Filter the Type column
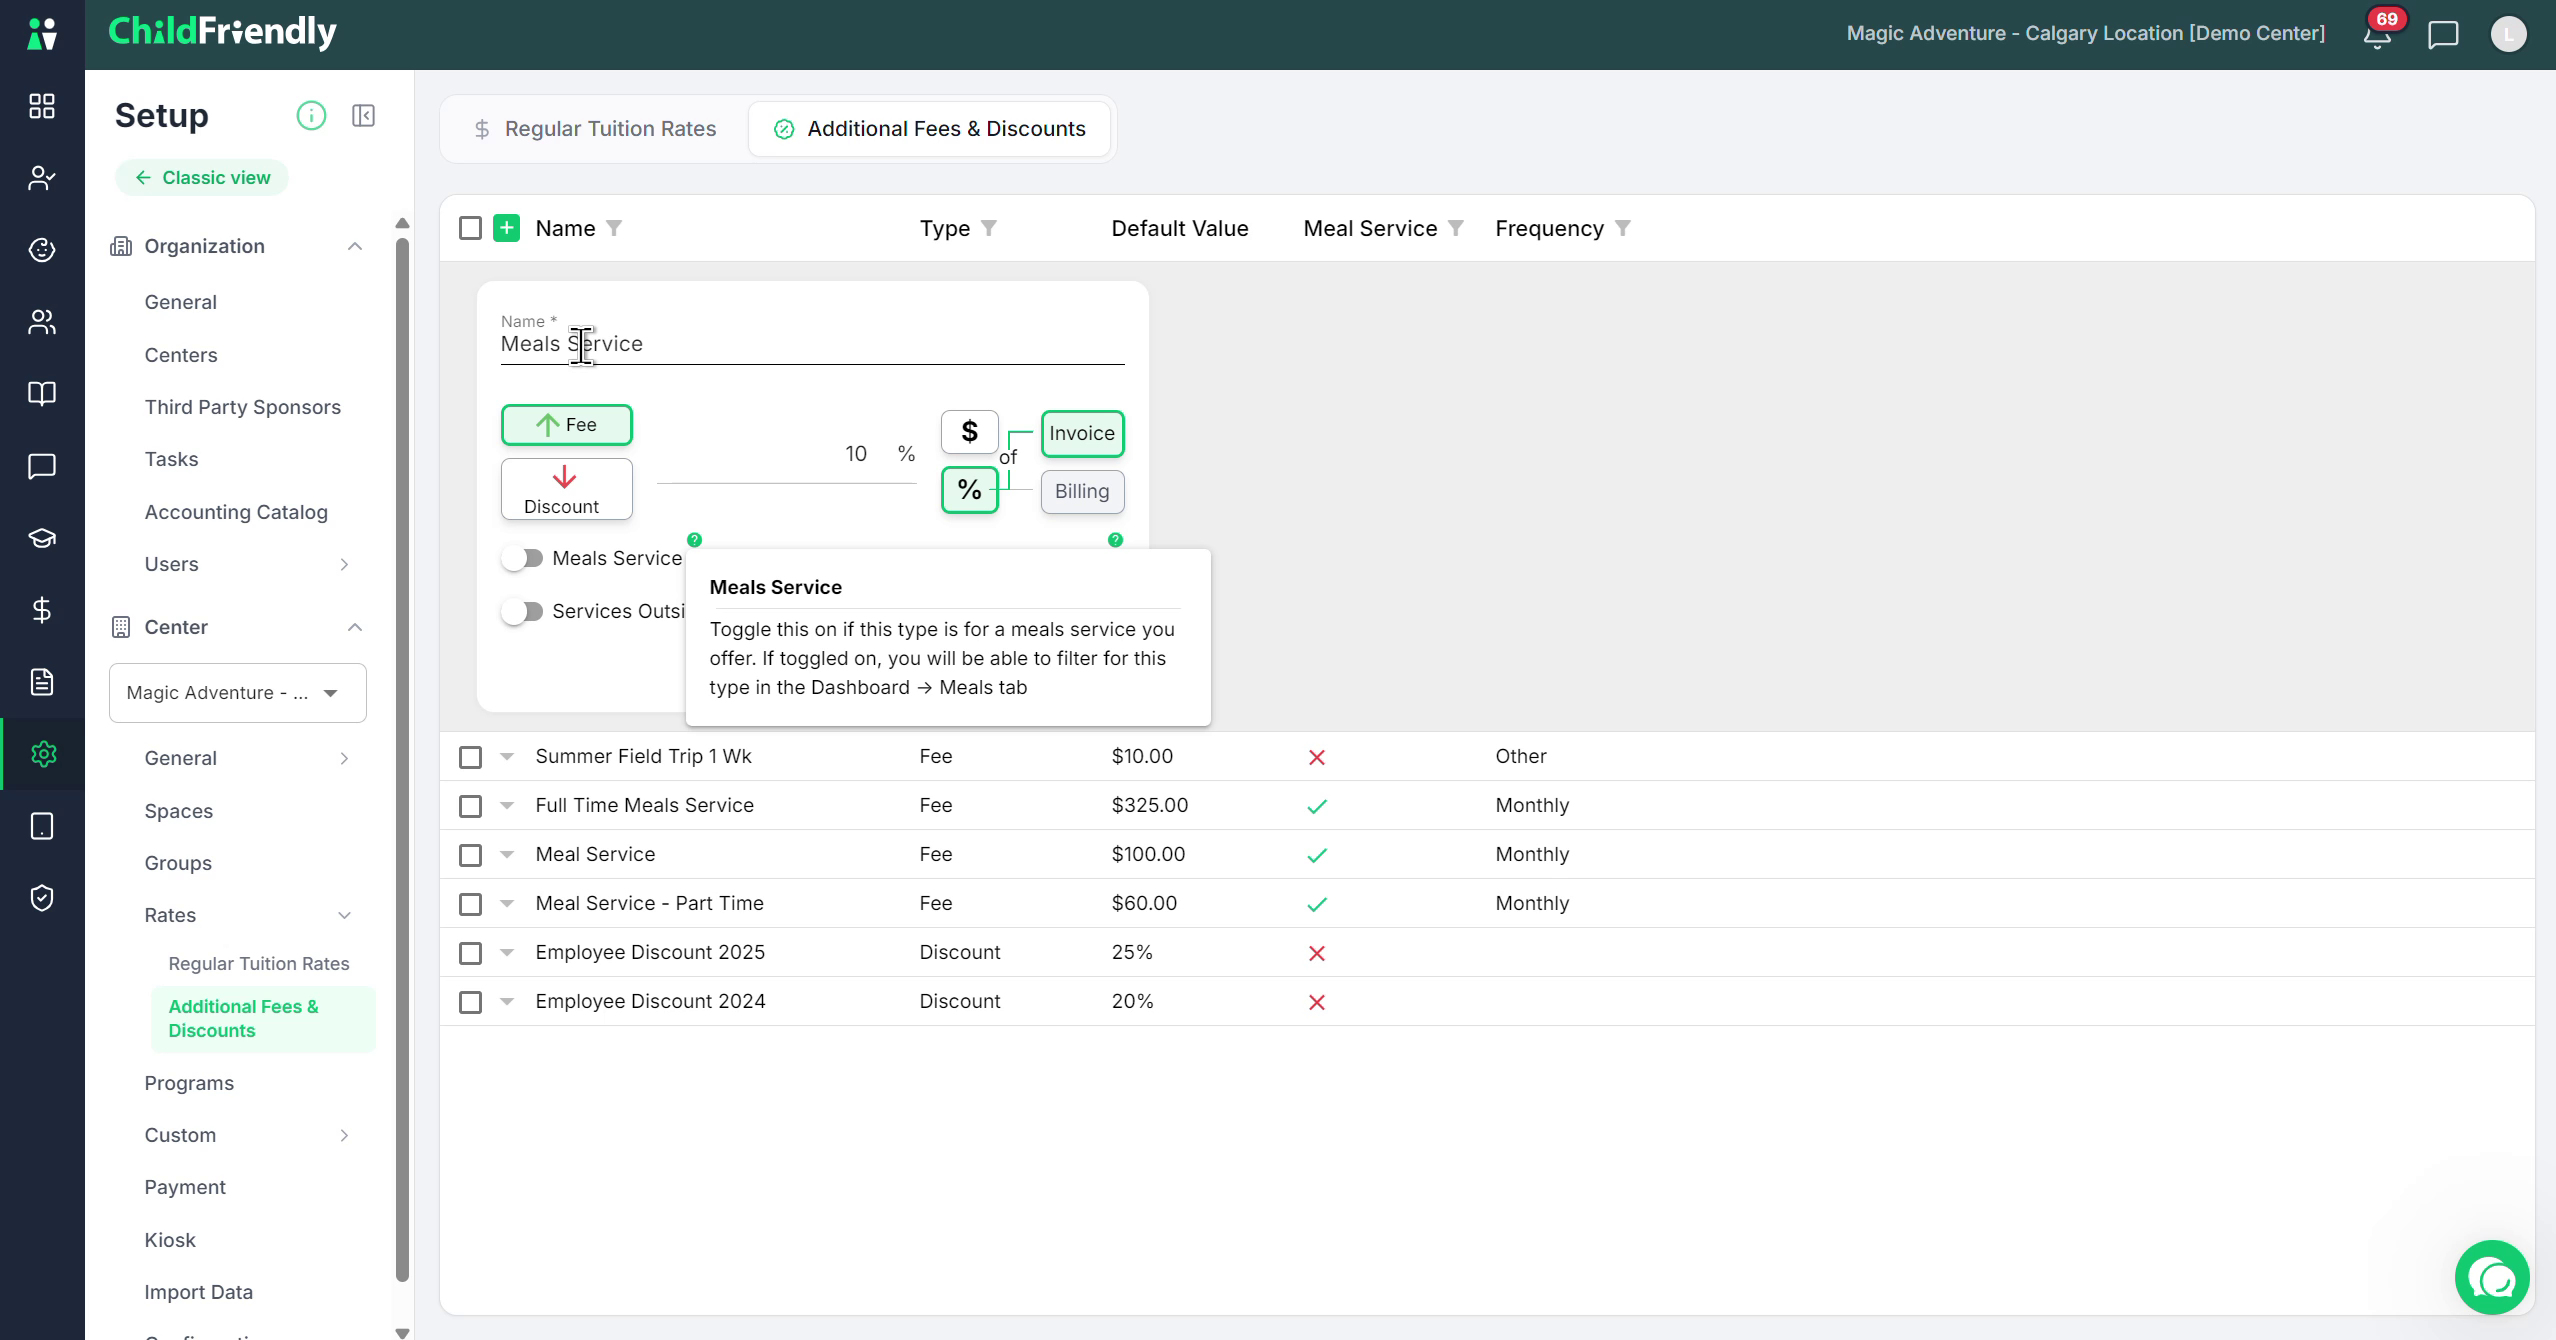 [989, 228]
